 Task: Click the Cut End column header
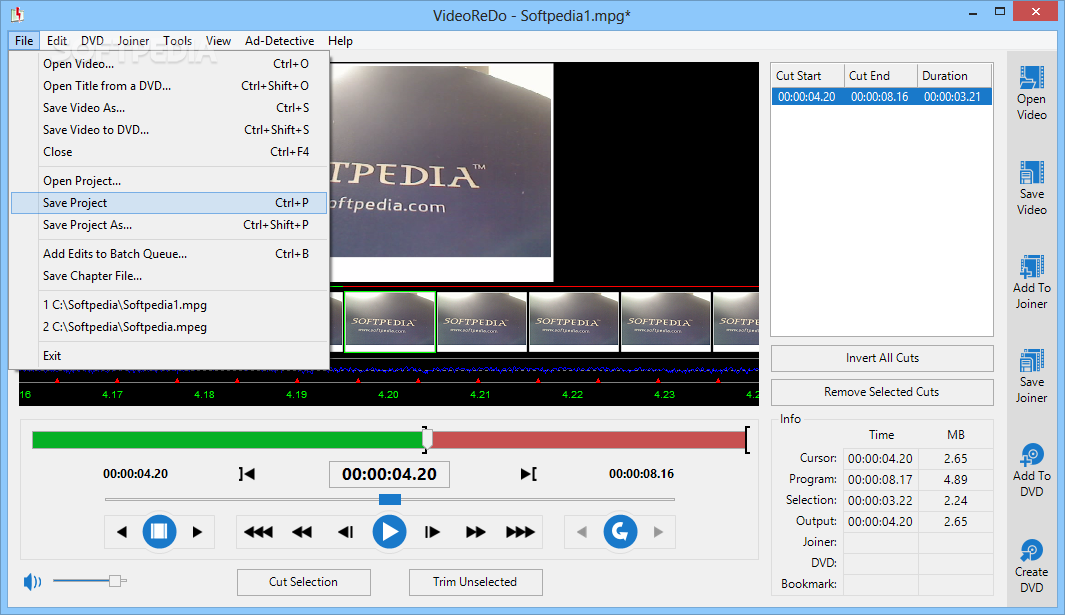click(x=881, y=75)
